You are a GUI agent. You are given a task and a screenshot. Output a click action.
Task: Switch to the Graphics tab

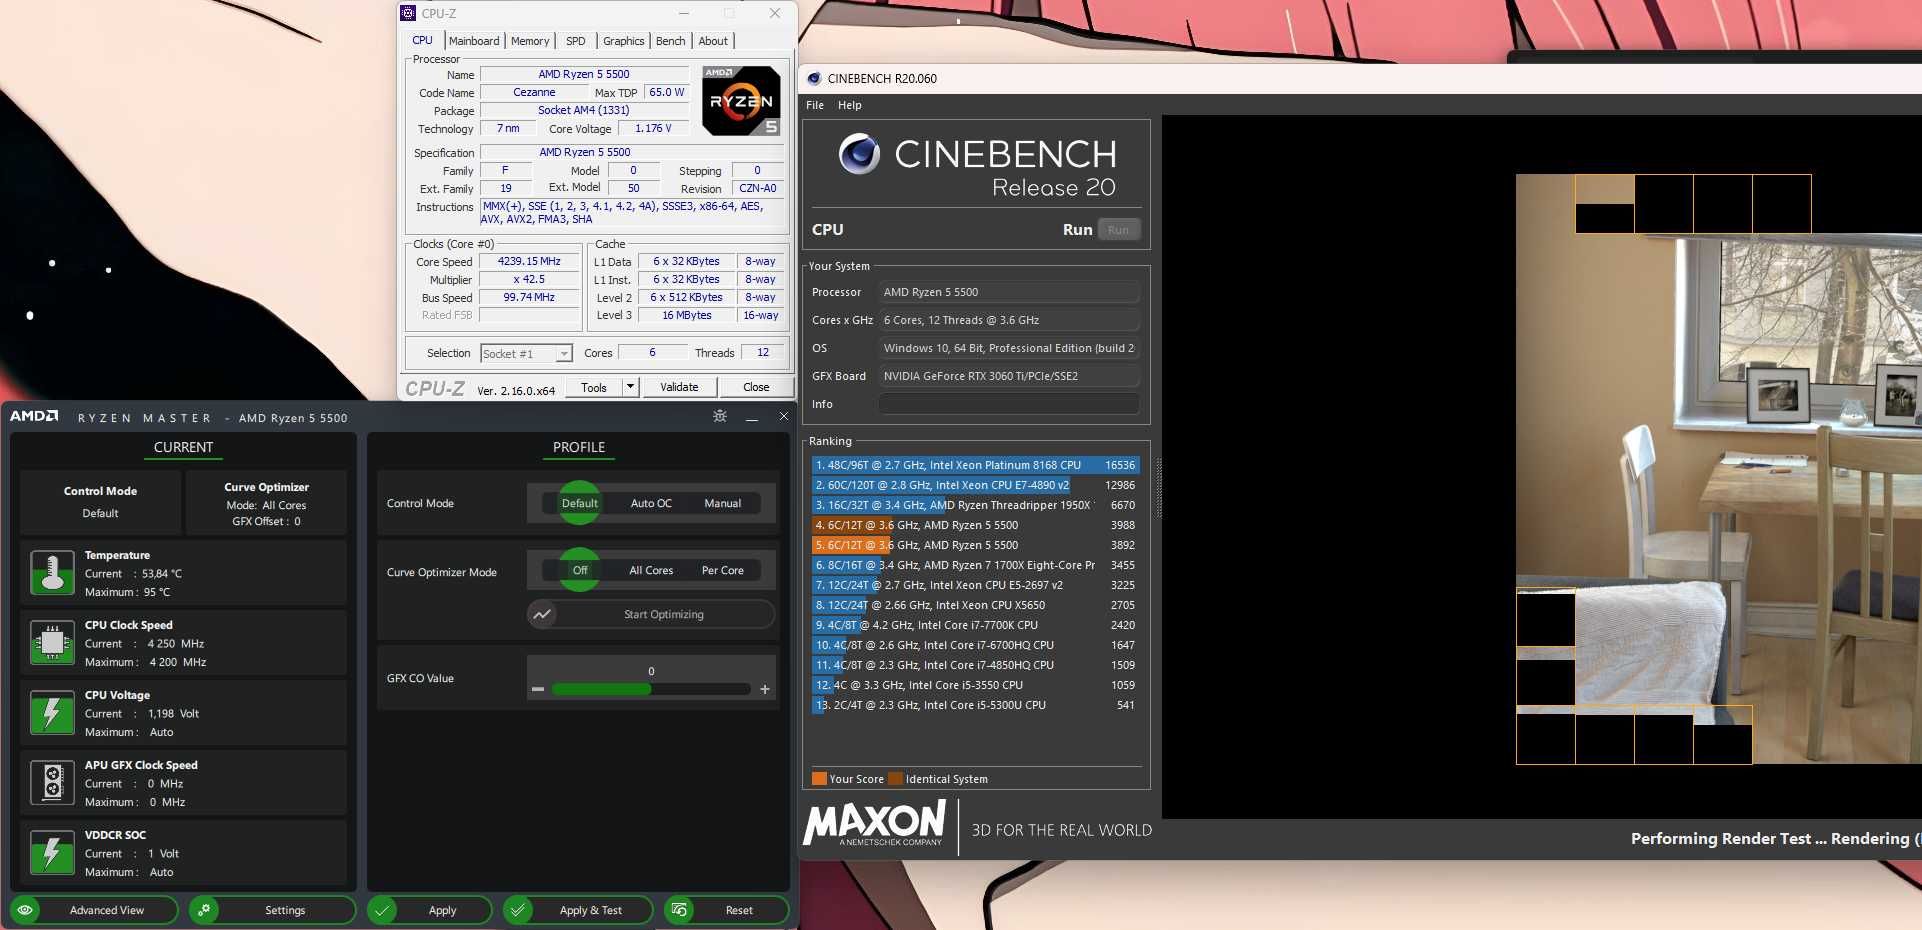tap(623, 41)
